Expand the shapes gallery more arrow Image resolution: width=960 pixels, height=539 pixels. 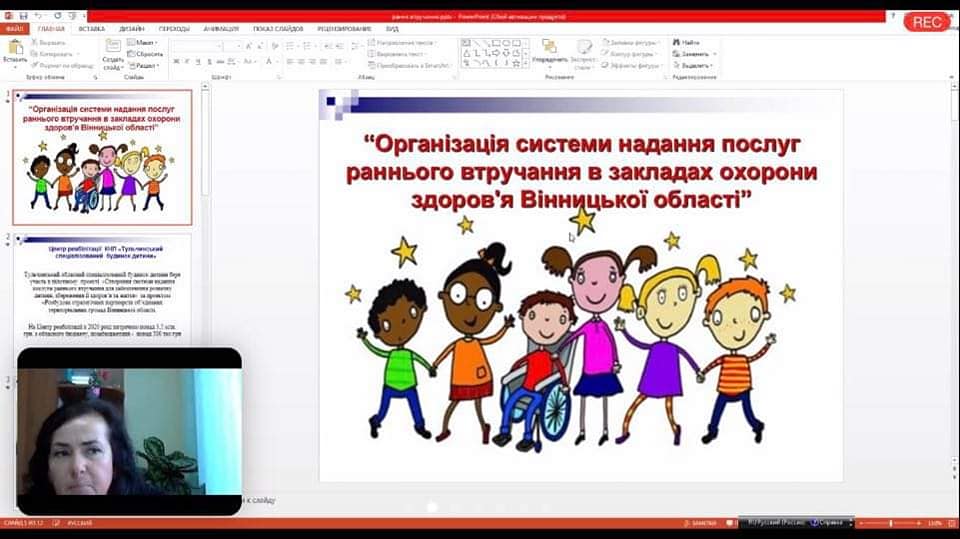526,64
